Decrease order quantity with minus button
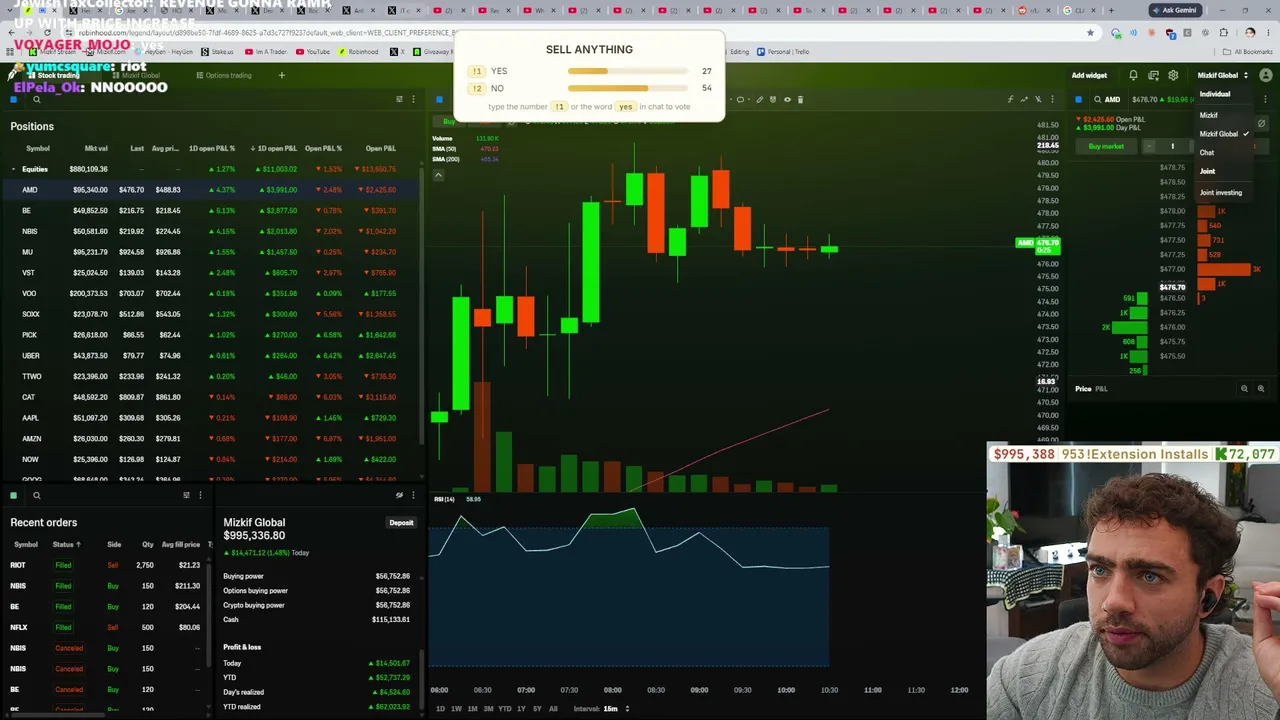The image size is (1280, 720). tap(1149, 146)
